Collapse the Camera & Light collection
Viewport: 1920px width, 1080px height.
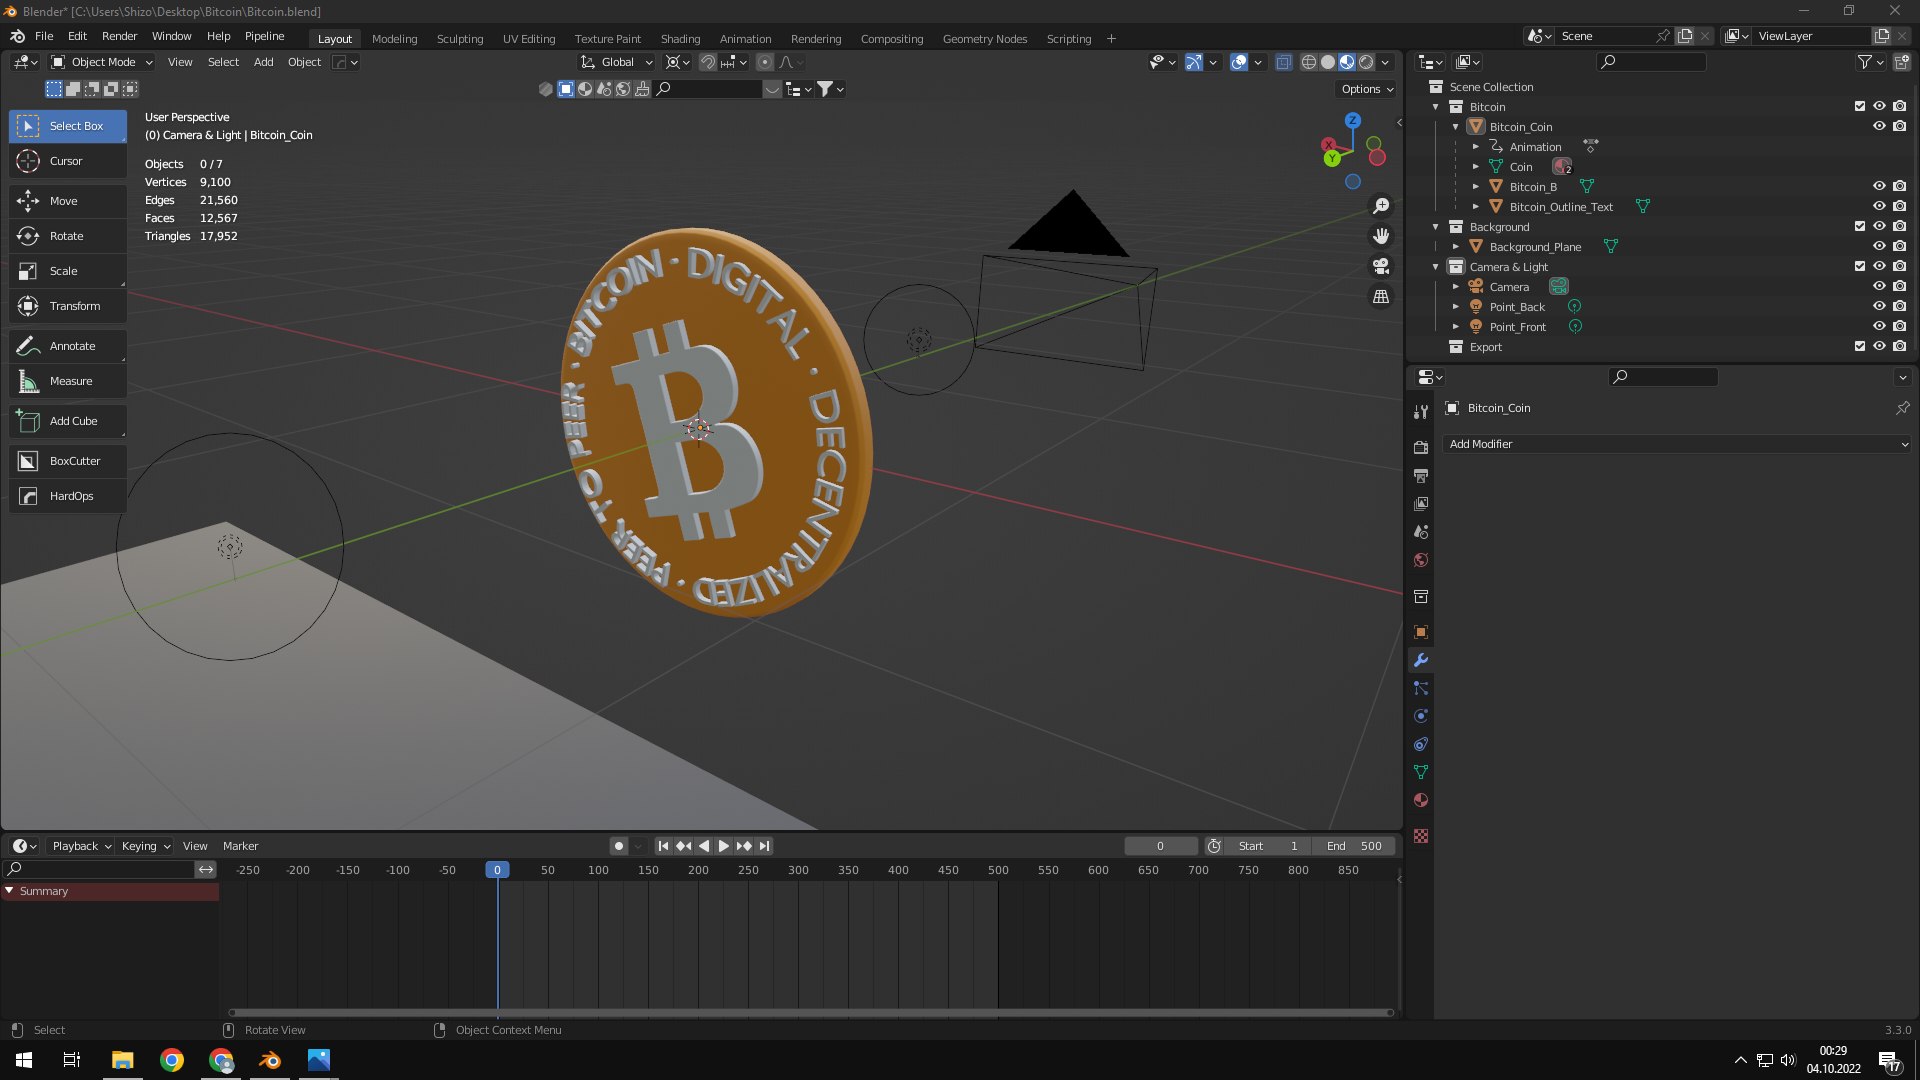tap(1436, 267)
